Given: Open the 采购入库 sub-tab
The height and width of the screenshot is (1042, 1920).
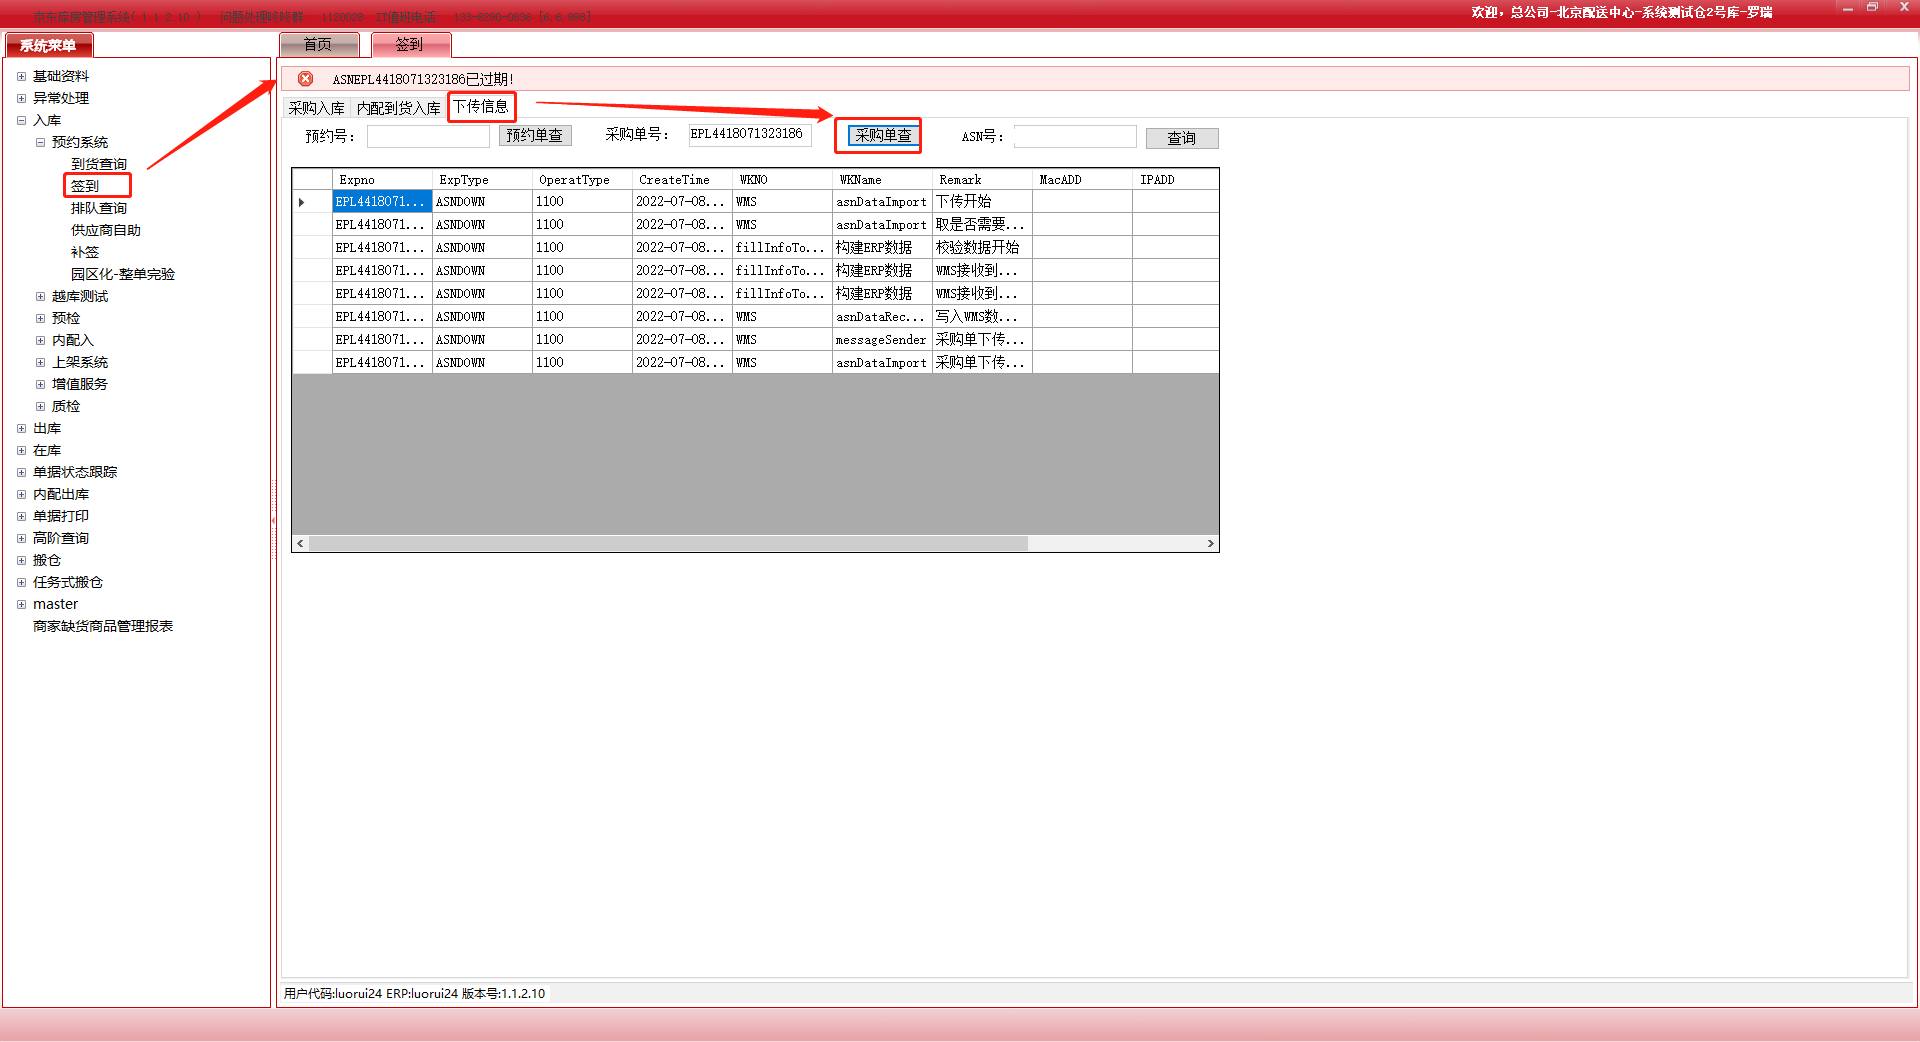Looking at the screenshot, I should click(x=316, y=108).
